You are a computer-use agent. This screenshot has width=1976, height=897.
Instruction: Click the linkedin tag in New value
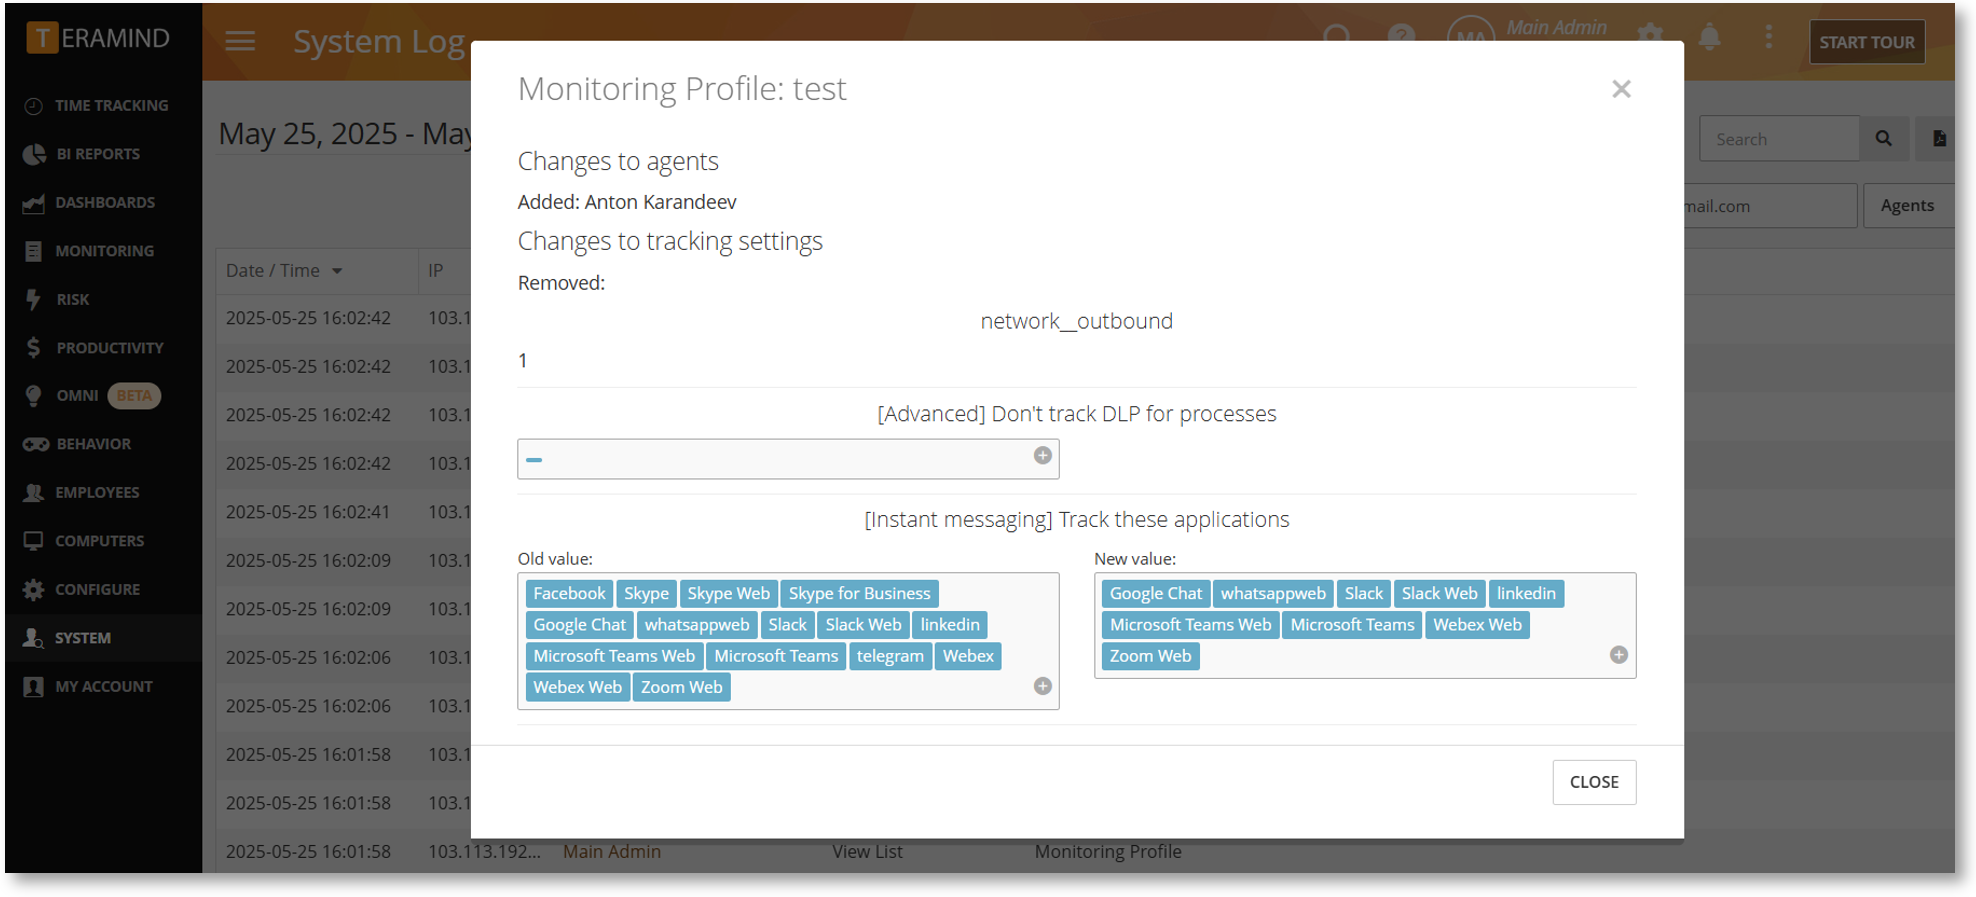(1526, 594)
